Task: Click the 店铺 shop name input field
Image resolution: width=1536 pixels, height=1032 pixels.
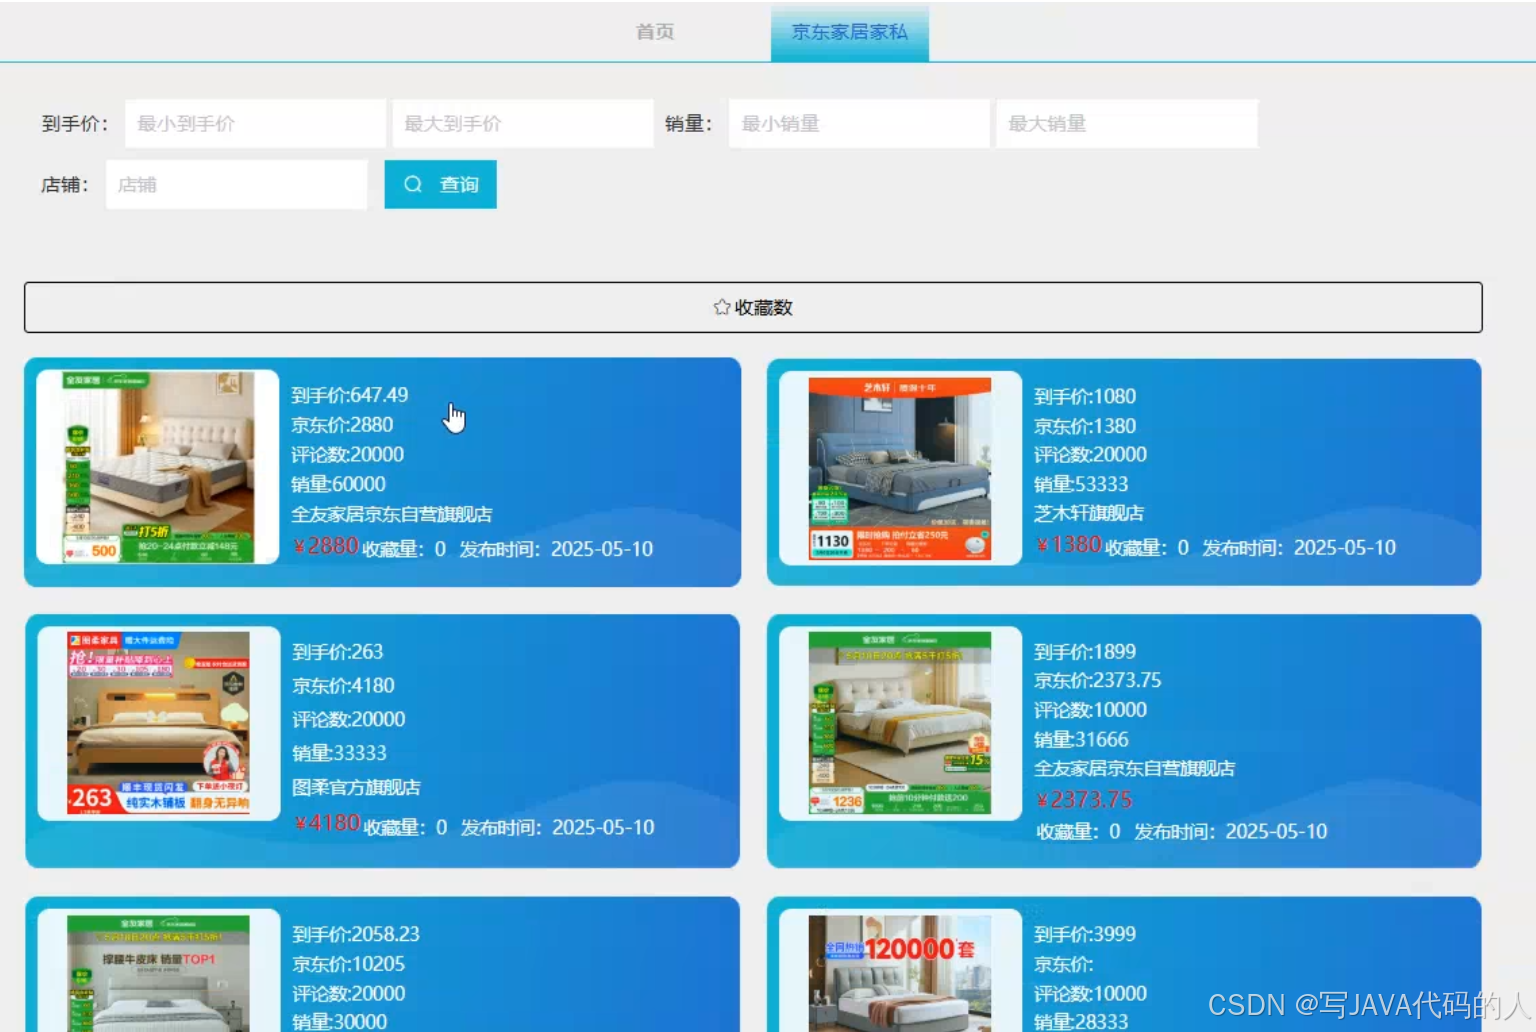Action: coord(236,184)
